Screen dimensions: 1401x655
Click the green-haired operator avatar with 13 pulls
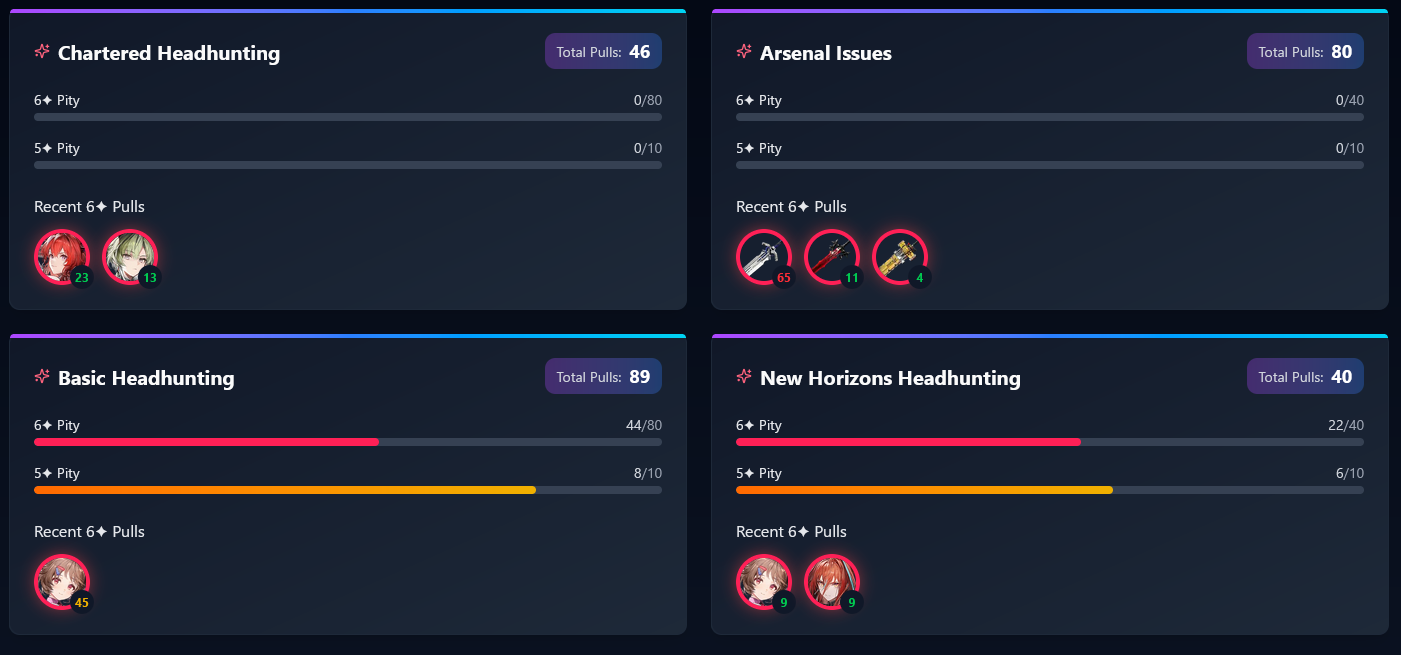[130, 257]
